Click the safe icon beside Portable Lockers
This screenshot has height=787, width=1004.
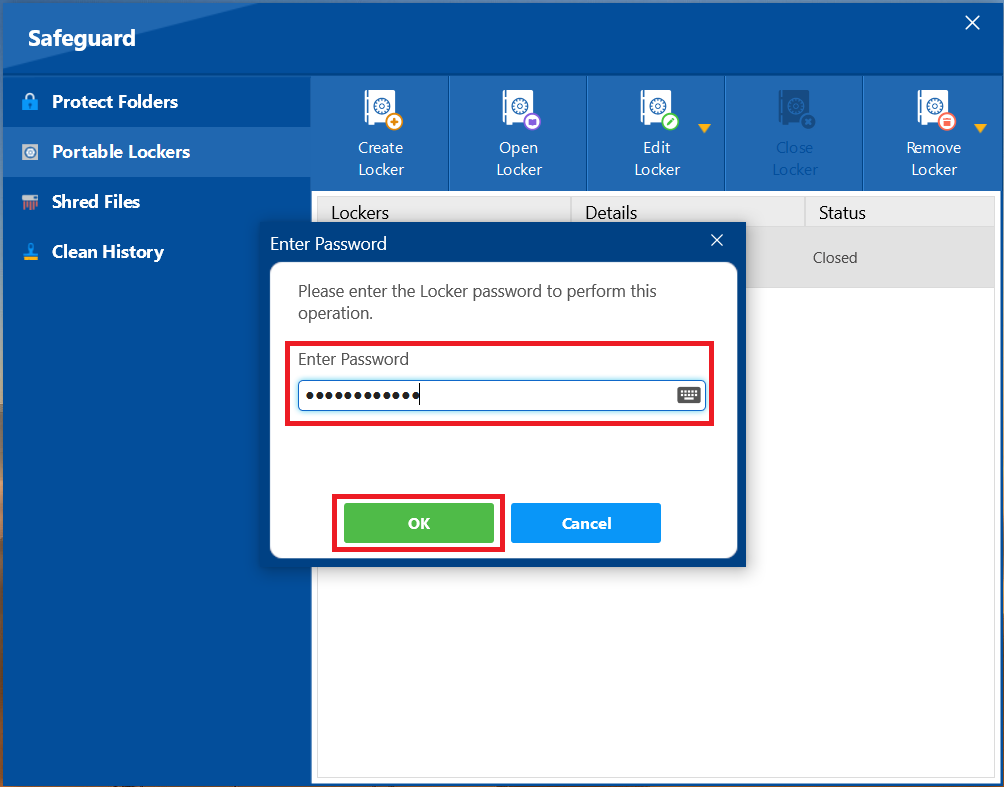click(x=29, y=152)
